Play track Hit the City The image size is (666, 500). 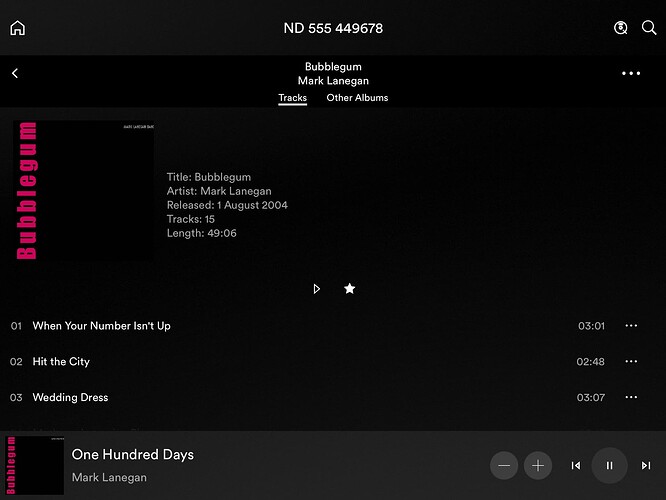[61, 362]
